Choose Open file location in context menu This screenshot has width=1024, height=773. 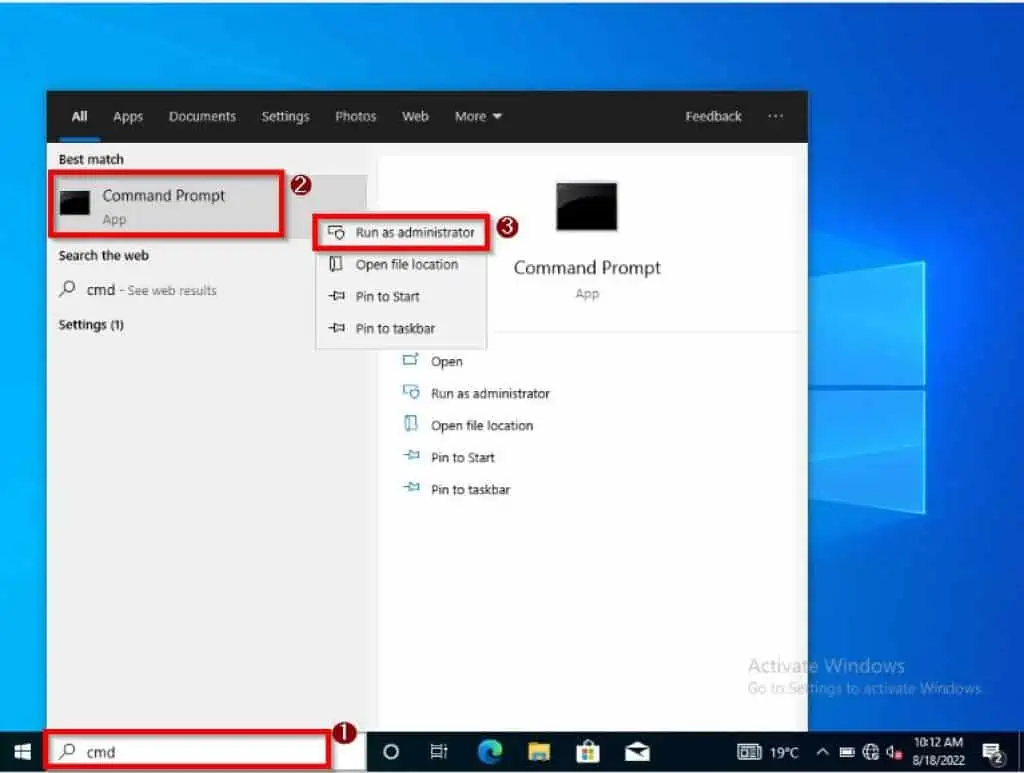coord(401,264)
